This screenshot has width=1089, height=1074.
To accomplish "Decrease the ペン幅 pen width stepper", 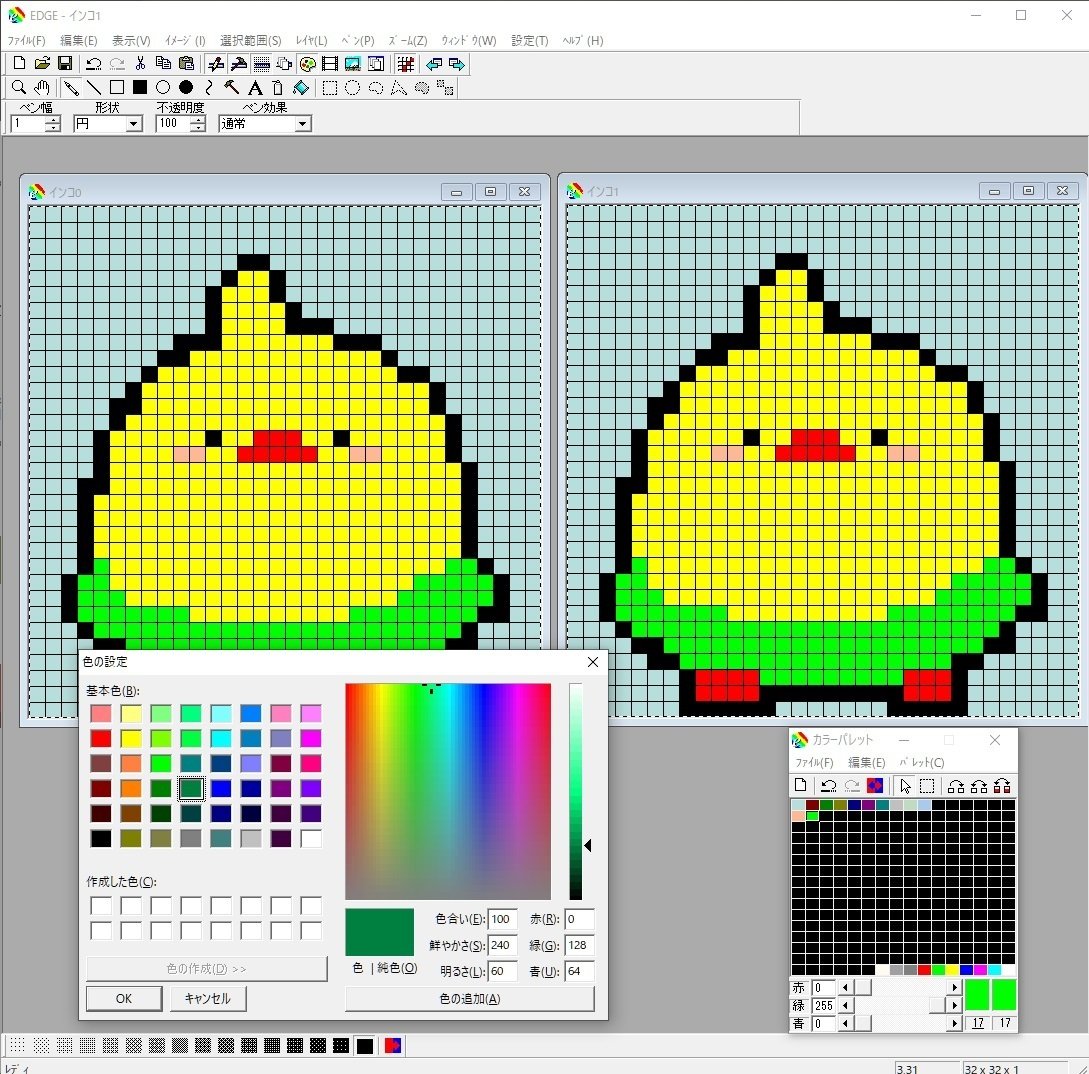I will tap(53, 128).
